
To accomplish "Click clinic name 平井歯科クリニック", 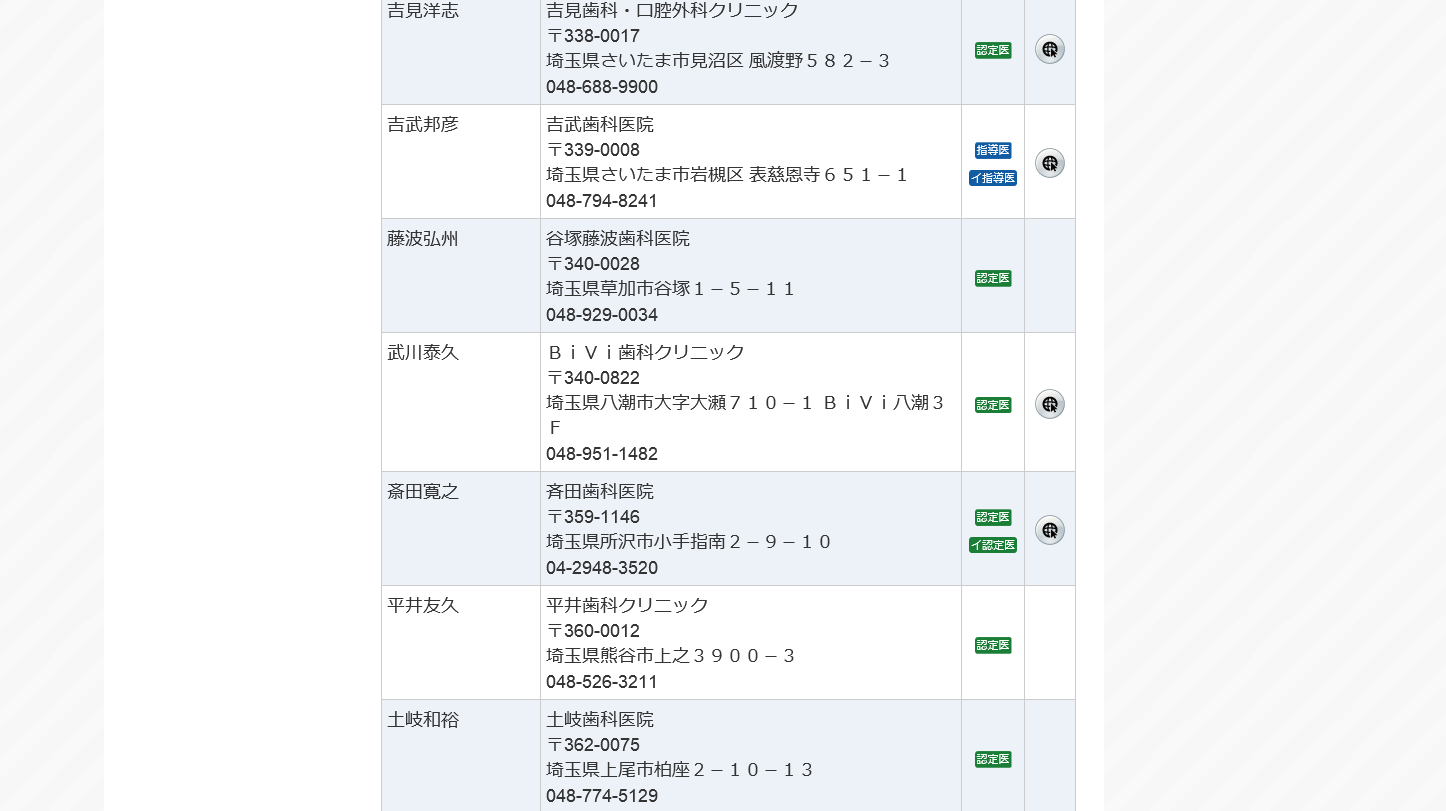I will (627, 606).
